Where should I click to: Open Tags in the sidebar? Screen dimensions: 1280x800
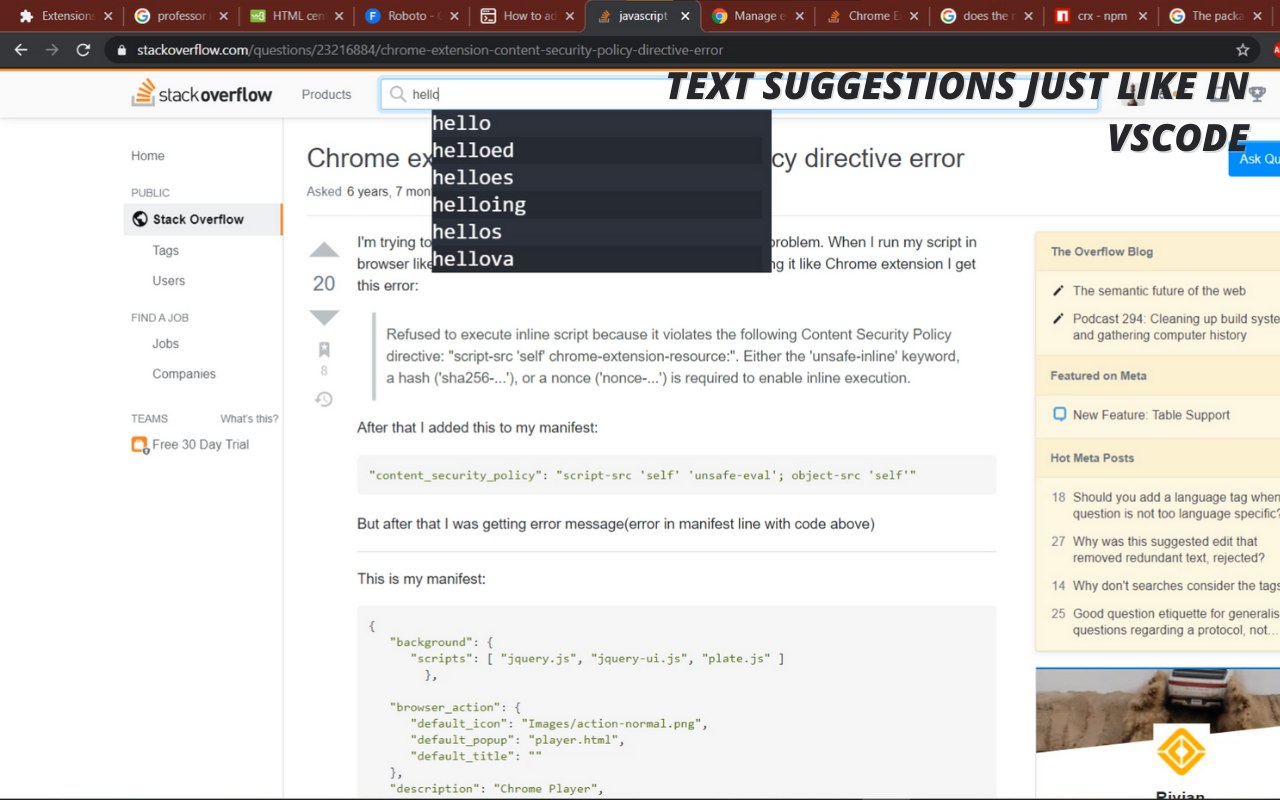tap(166, 250)
